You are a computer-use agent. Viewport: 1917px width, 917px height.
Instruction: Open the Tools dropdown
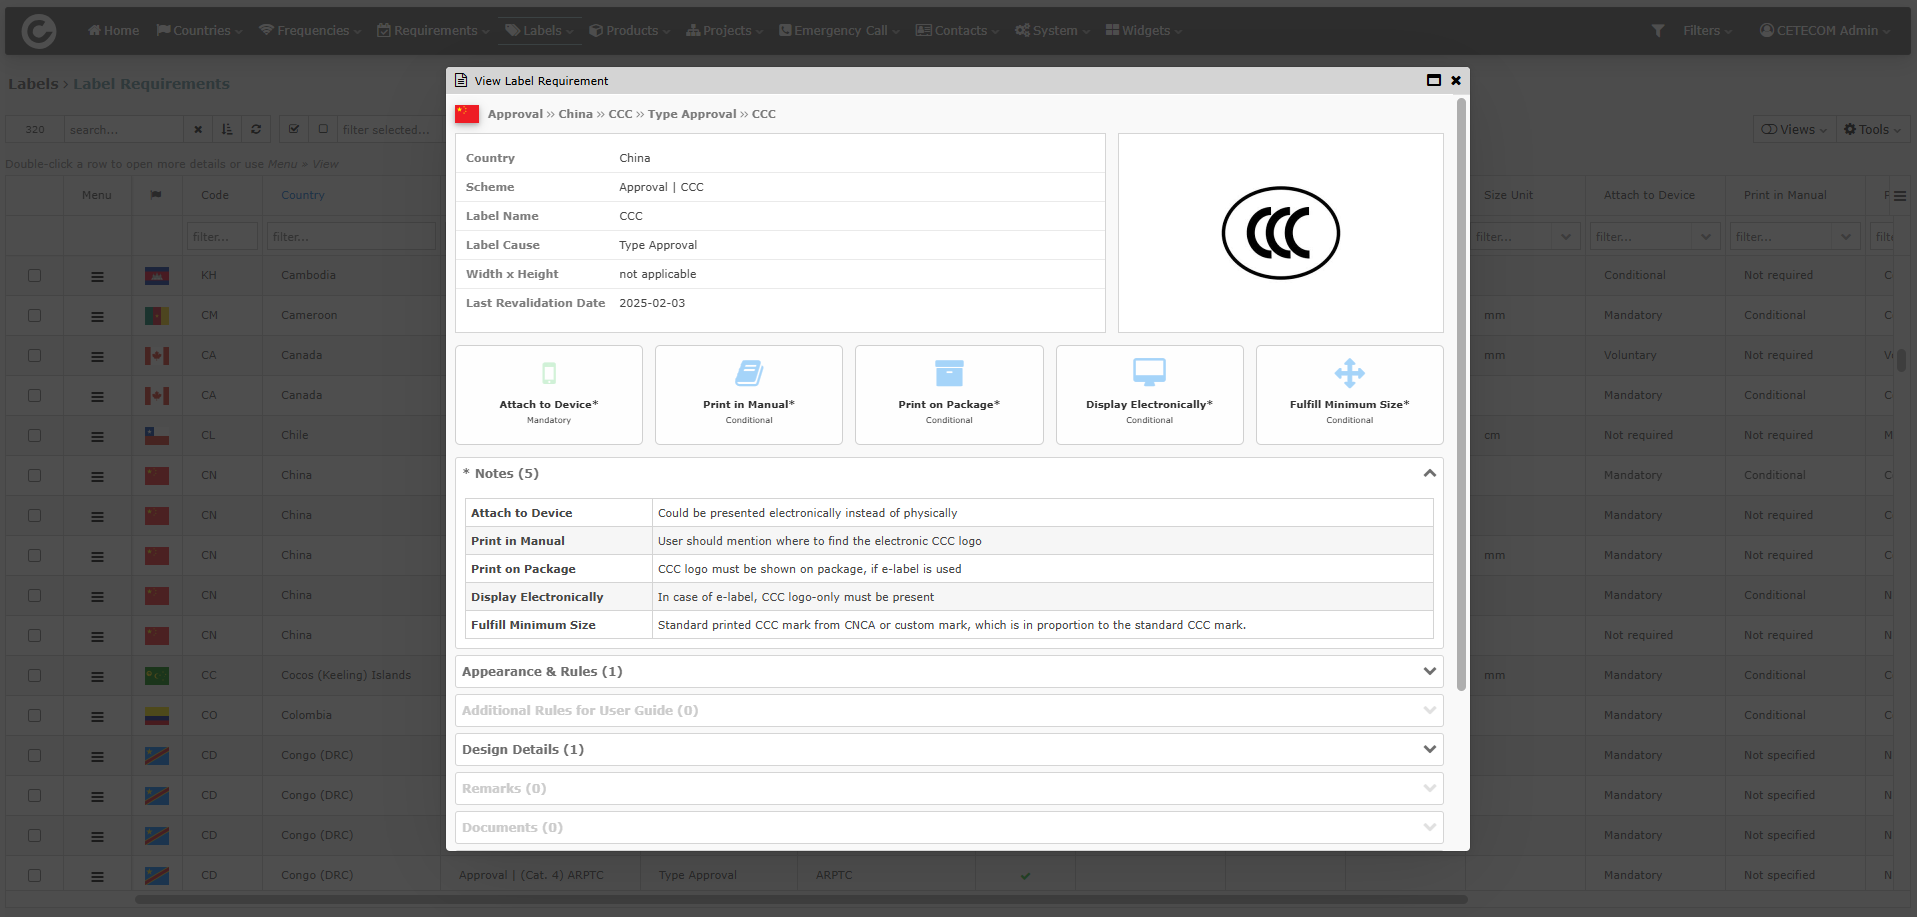pos(1873,129)
